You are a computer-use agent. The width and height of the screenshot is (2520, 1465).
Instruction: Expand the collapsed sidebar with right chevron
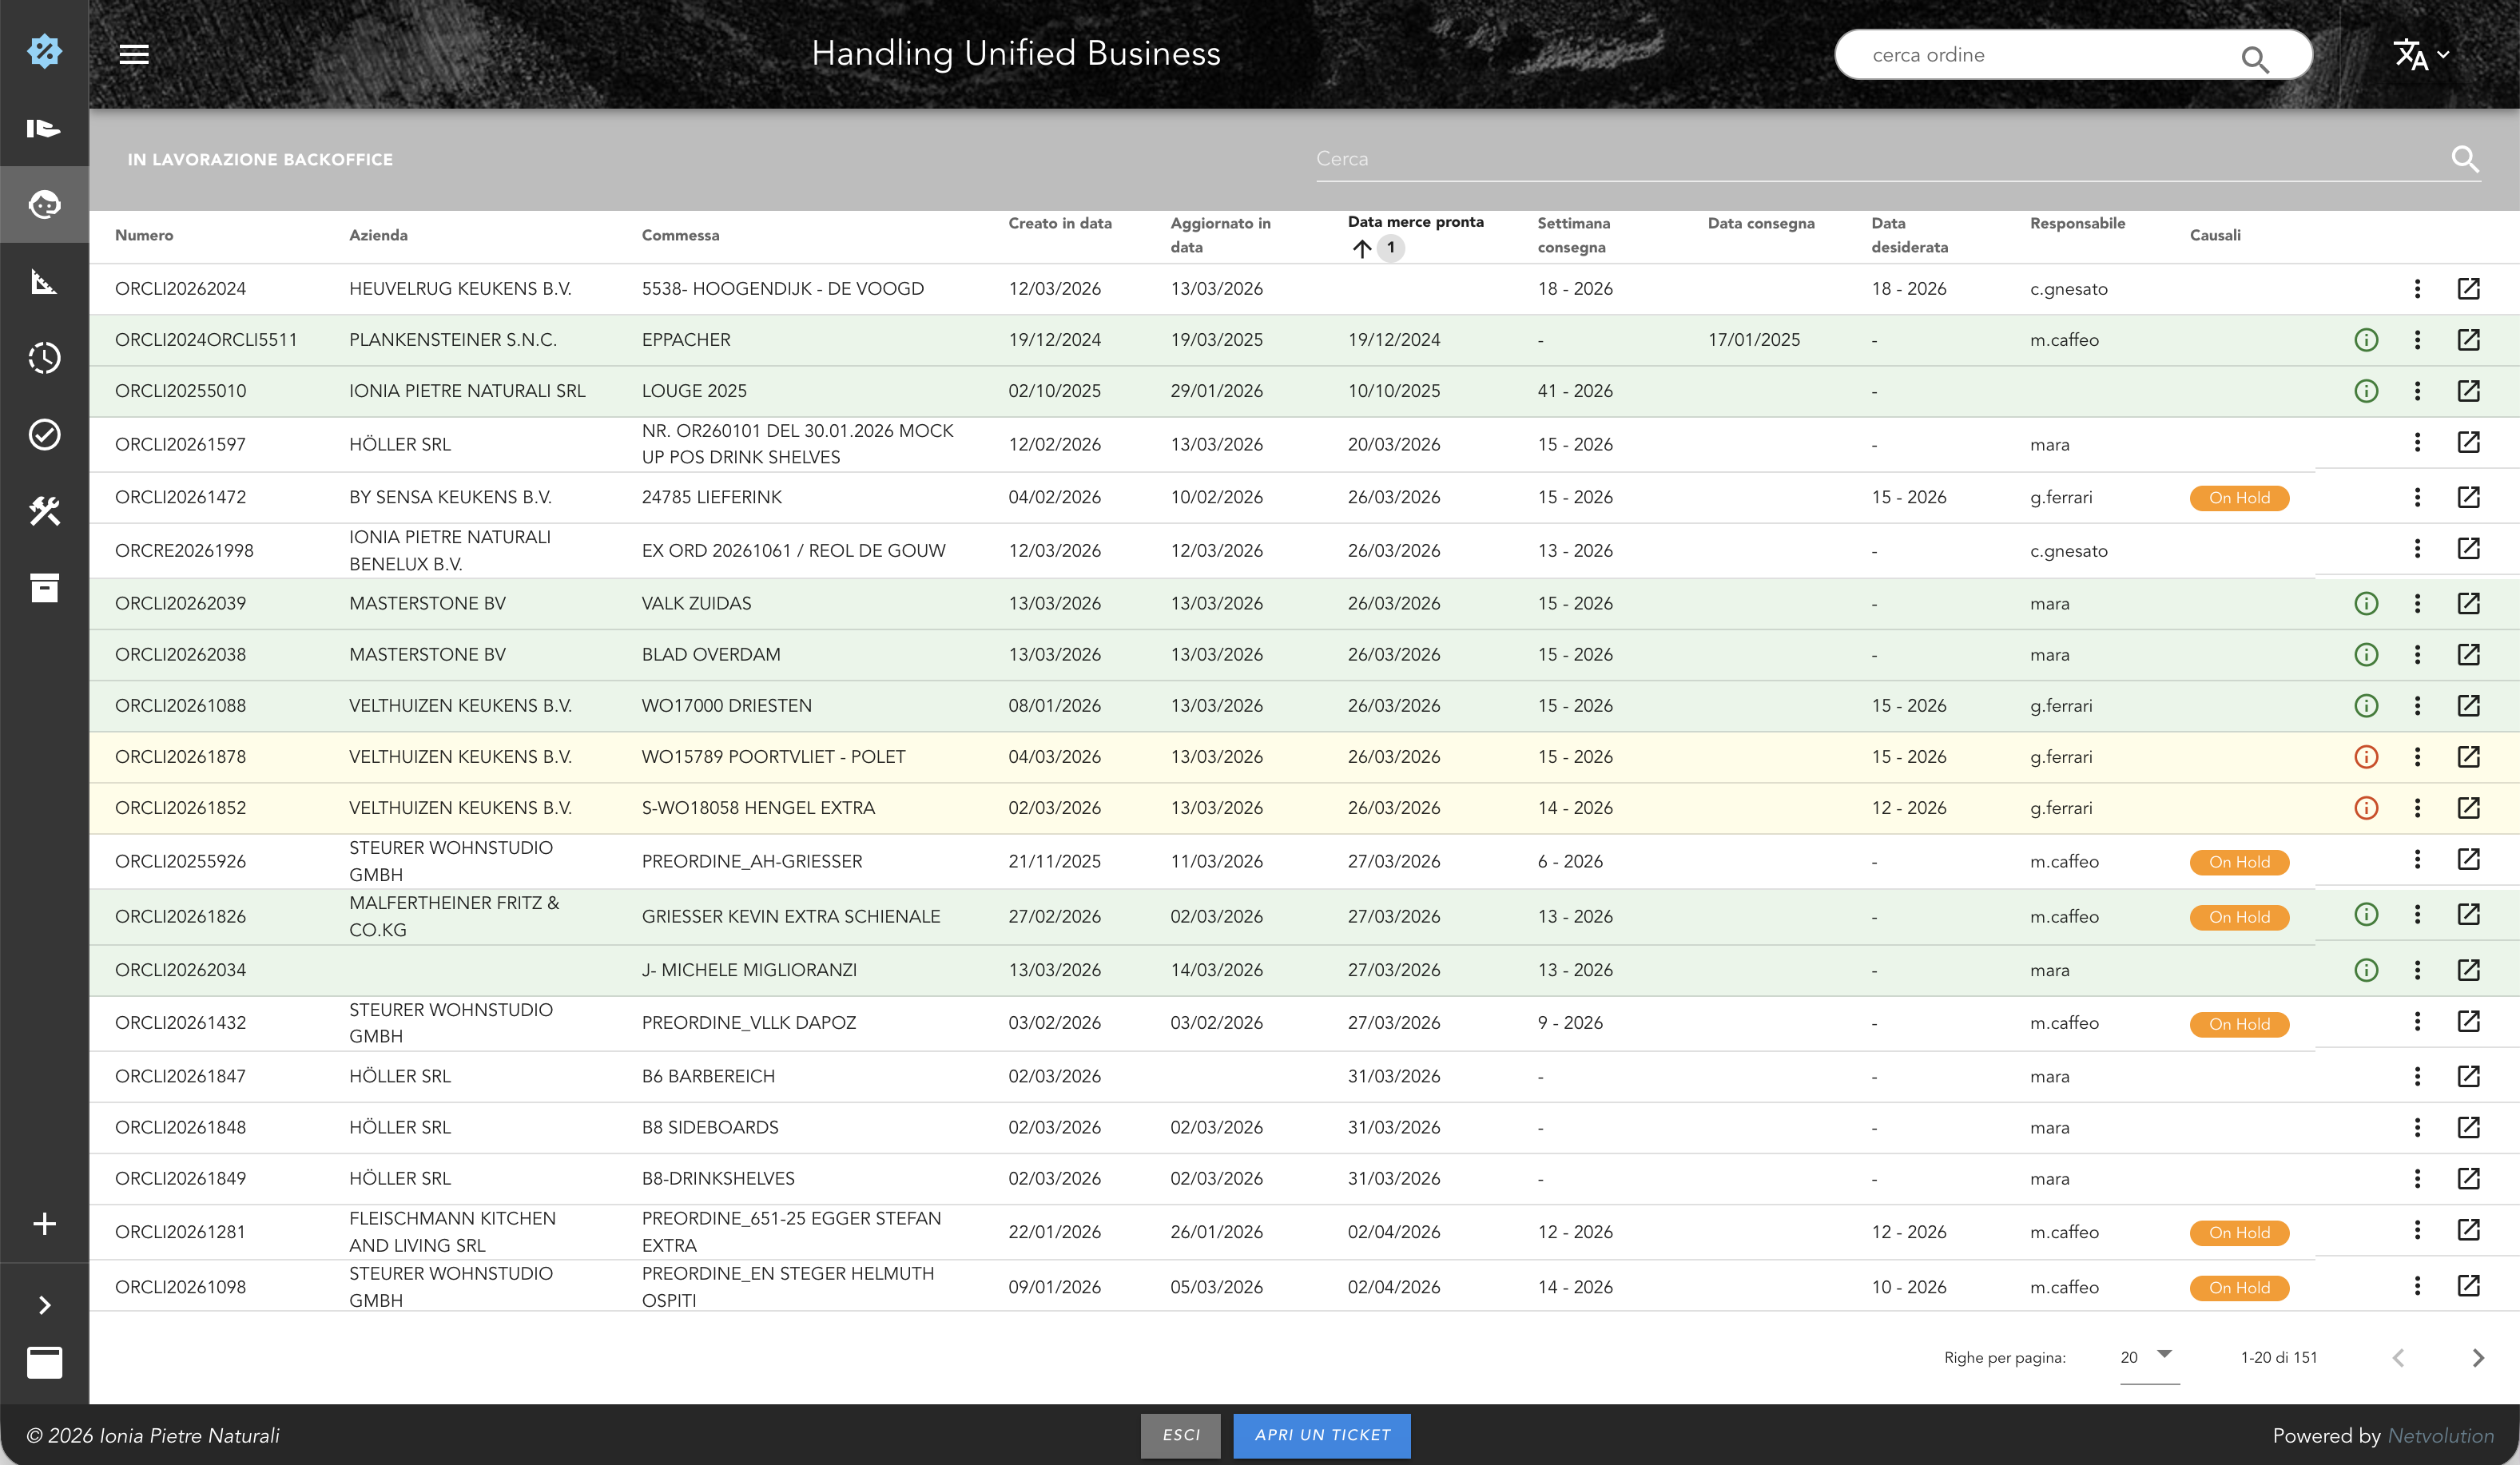[44, 1304]
